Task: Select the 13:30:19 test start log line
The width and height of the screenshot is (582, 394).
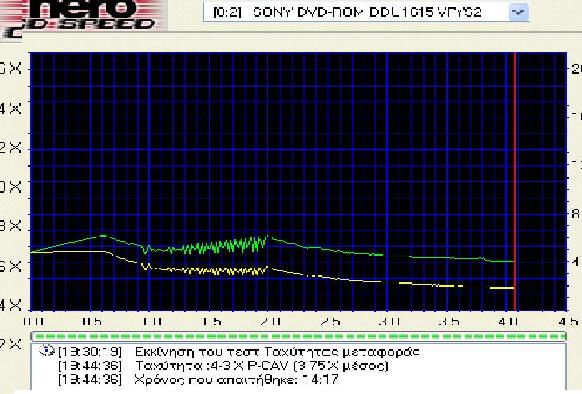Action: (x=239, y=351)
